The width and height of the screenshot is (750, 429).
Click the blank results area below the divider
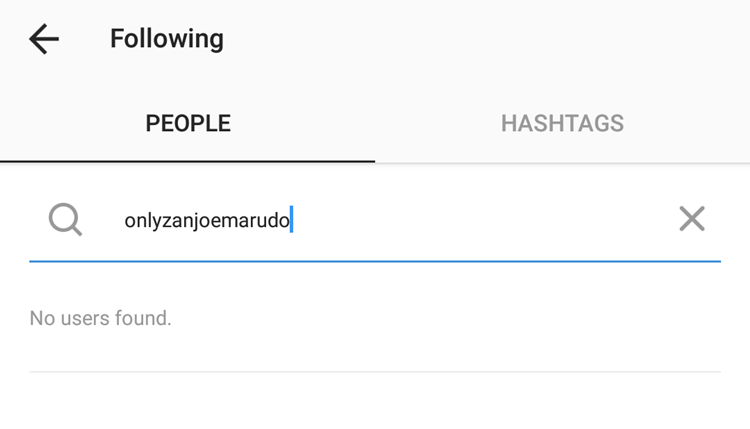coord(375,401)
